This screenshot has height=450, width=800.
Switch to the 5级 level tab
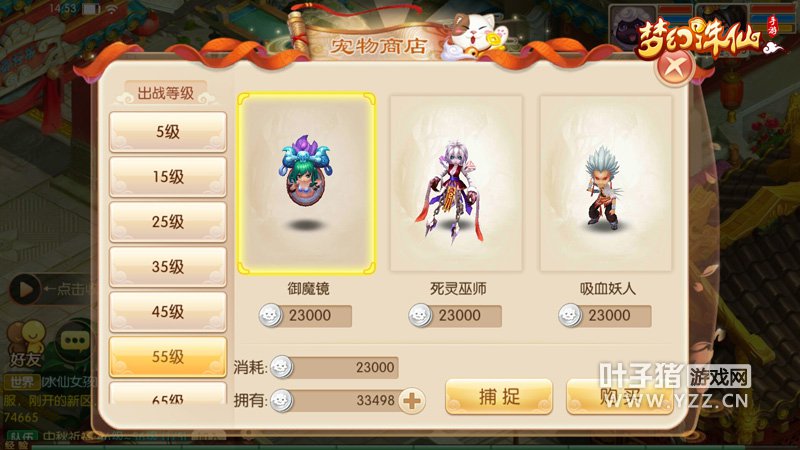tap(168, 132)
